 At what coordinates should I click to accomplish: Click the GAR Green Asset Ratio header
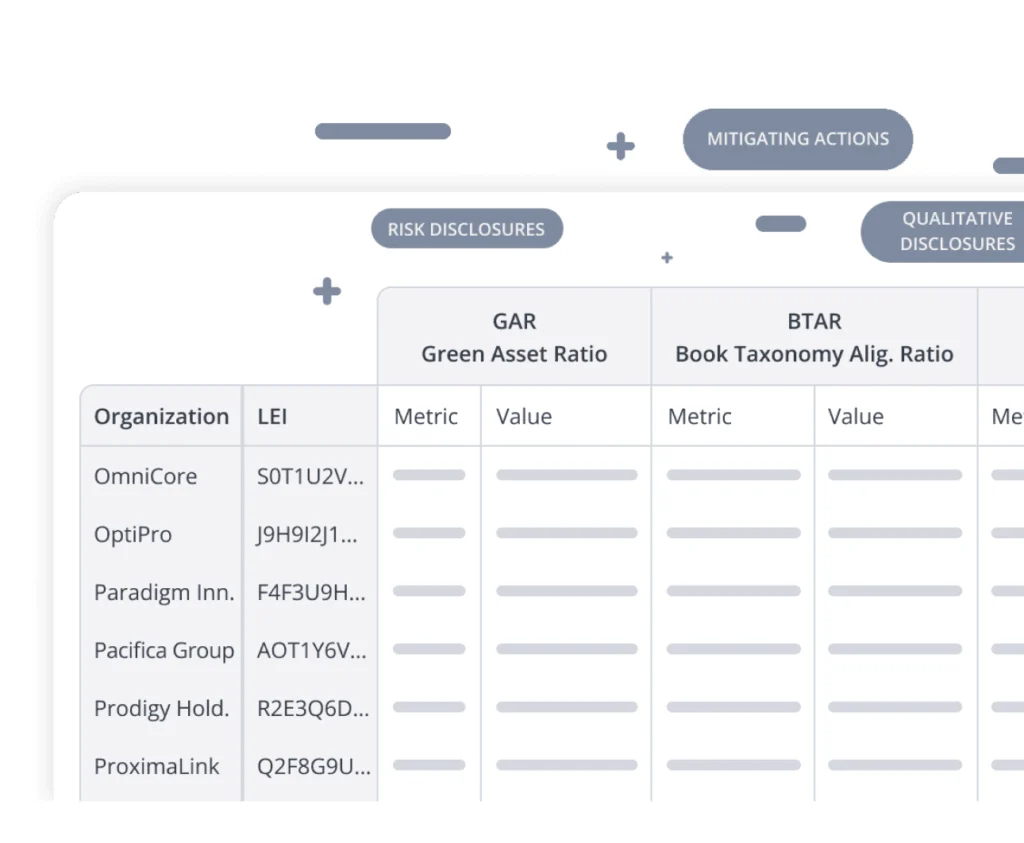point(514,337)
